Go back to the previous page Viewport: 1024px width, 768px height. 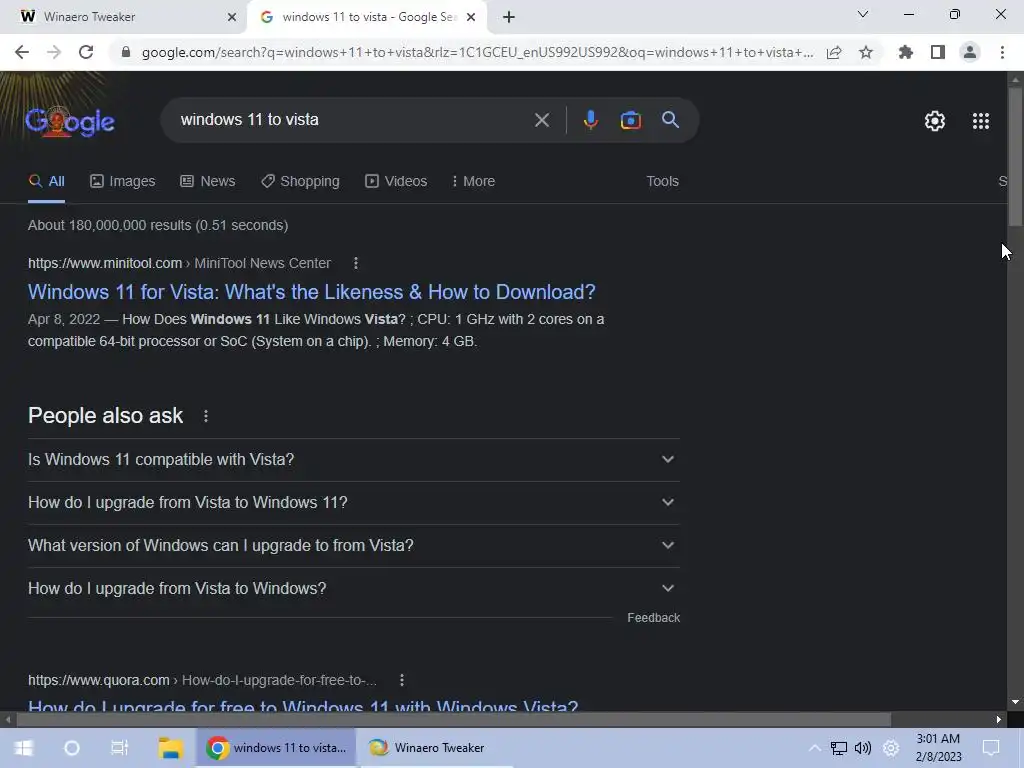click(x=22, y=52)
